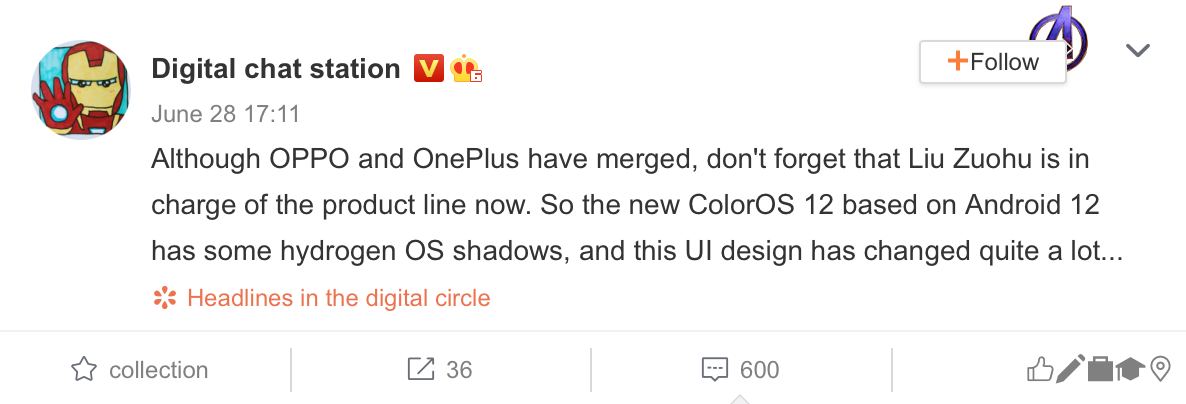Click the graduation cap icon
Viewport: 1186px width, 404px height.
click(x=1130, y=370)
